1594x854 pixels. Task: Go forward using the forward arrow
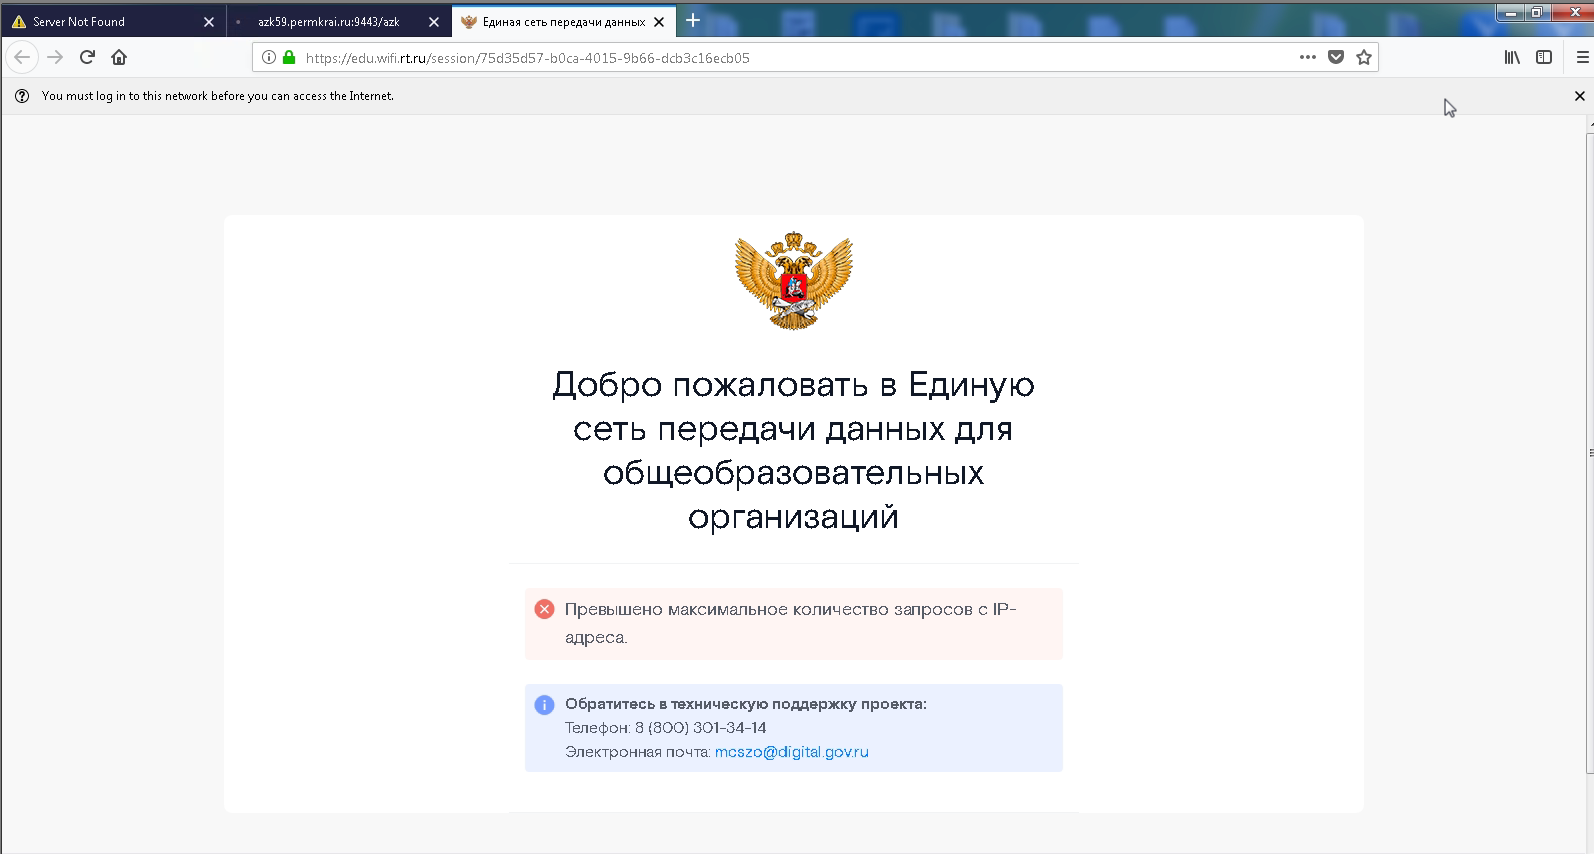(55, 57)
